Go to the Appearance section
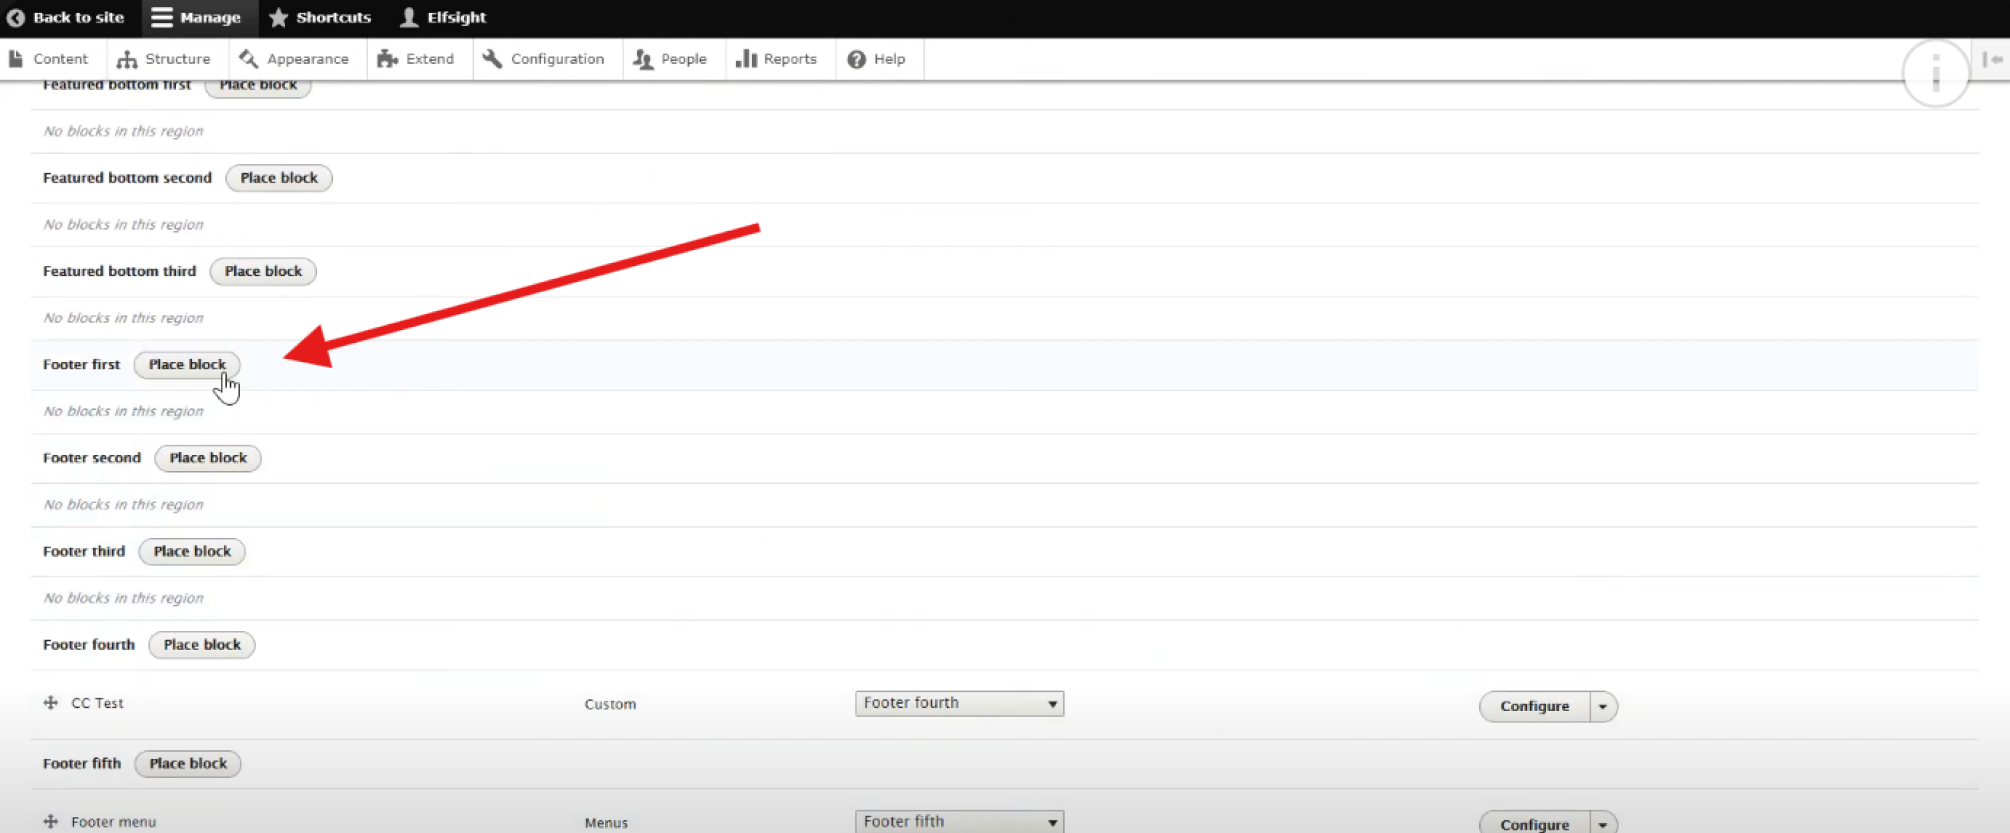This screenshot has height=833, width=2010. [x=294, y=59]
